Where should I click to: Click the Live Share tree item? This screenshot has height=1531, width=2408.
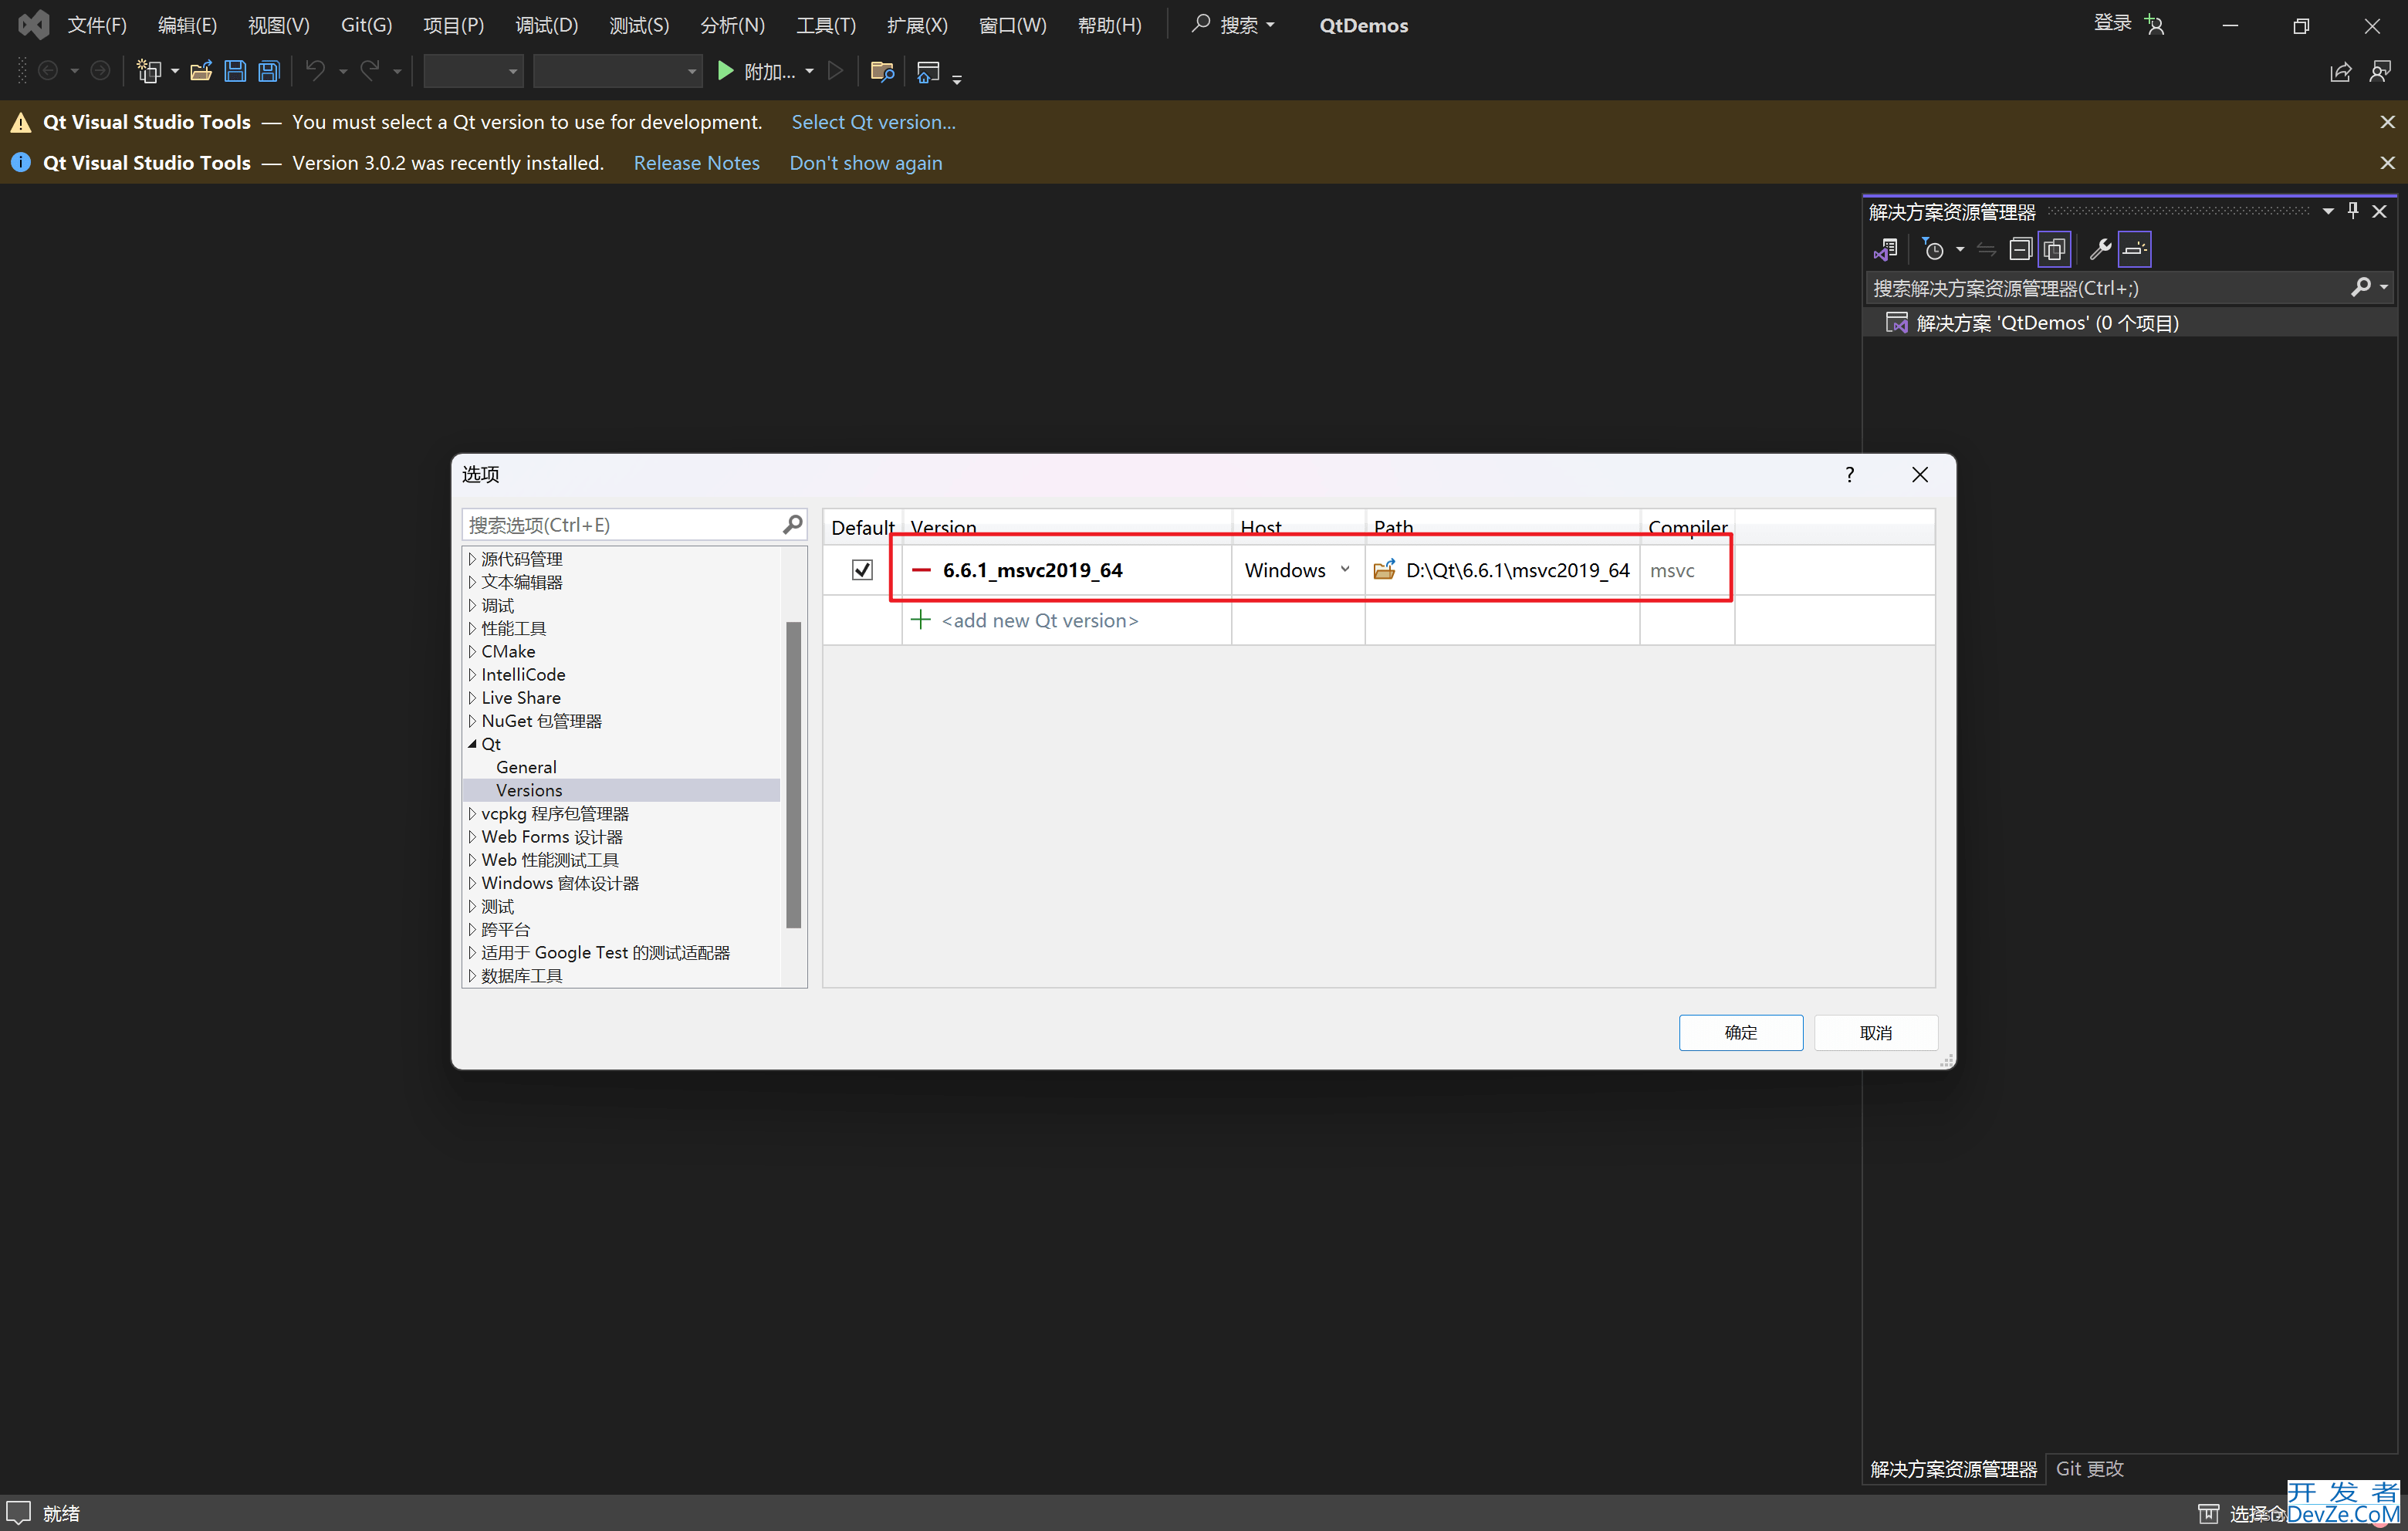[x=521, y=697]
